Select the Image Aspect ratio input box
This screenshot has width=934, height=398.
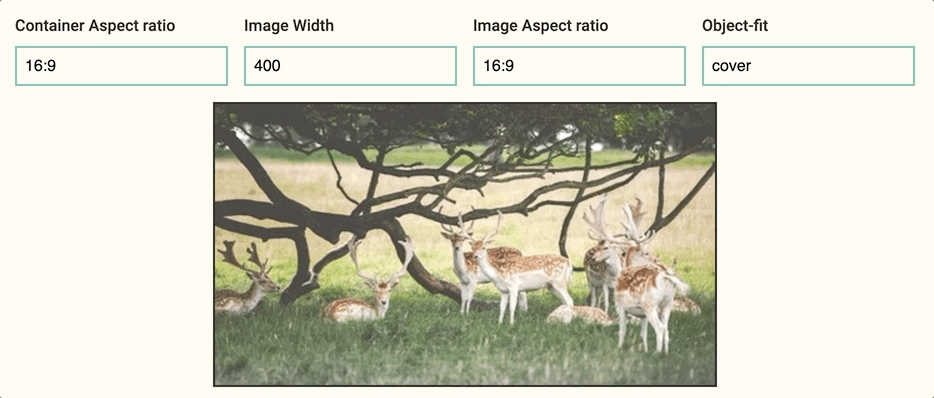point(579,66)
